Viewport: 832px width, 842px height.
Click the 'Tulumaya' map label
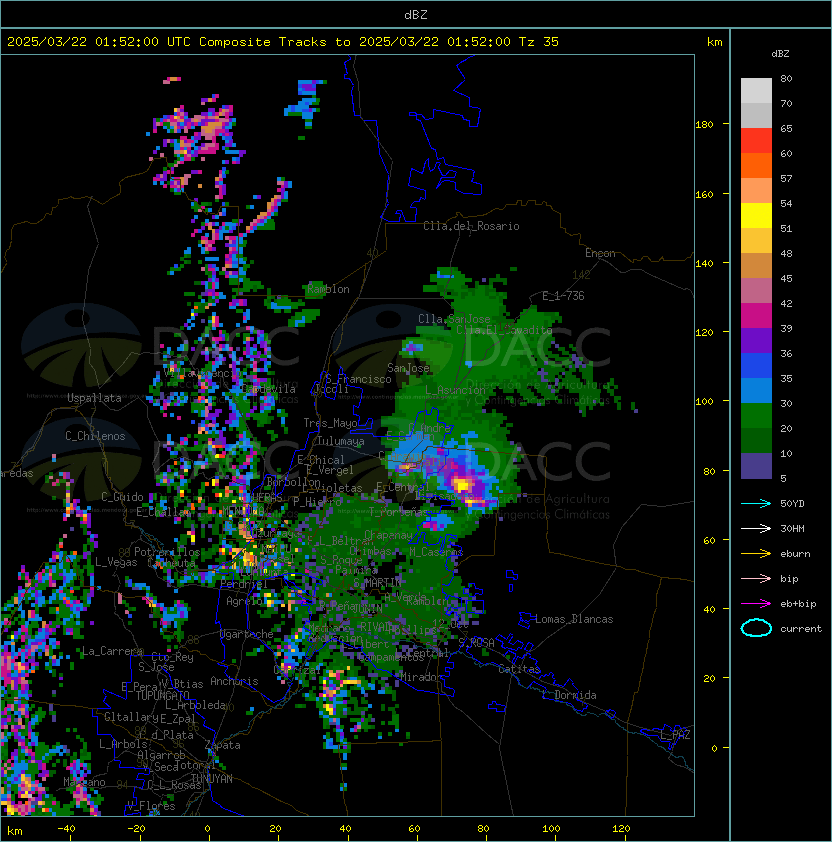point(341,441)
